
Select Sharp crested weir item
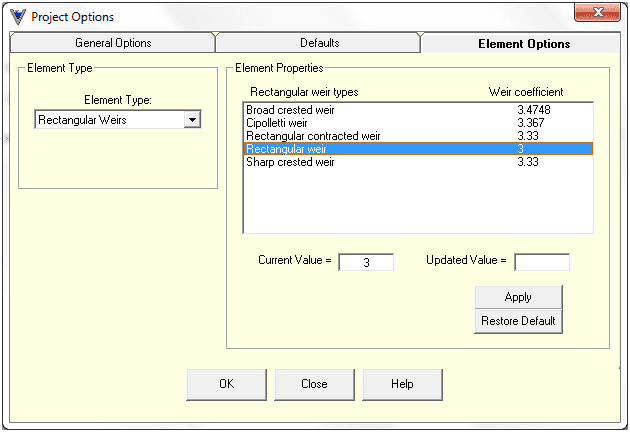[290, 162]
